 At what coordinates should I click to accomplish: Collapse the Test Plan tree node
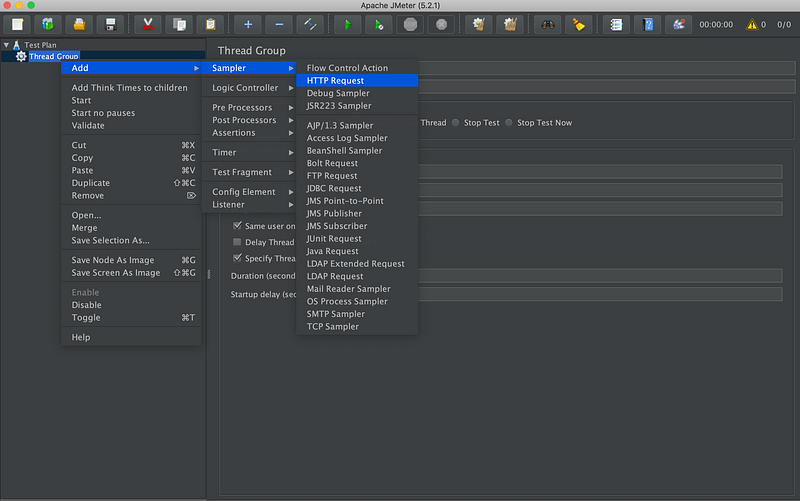[7, 45]
